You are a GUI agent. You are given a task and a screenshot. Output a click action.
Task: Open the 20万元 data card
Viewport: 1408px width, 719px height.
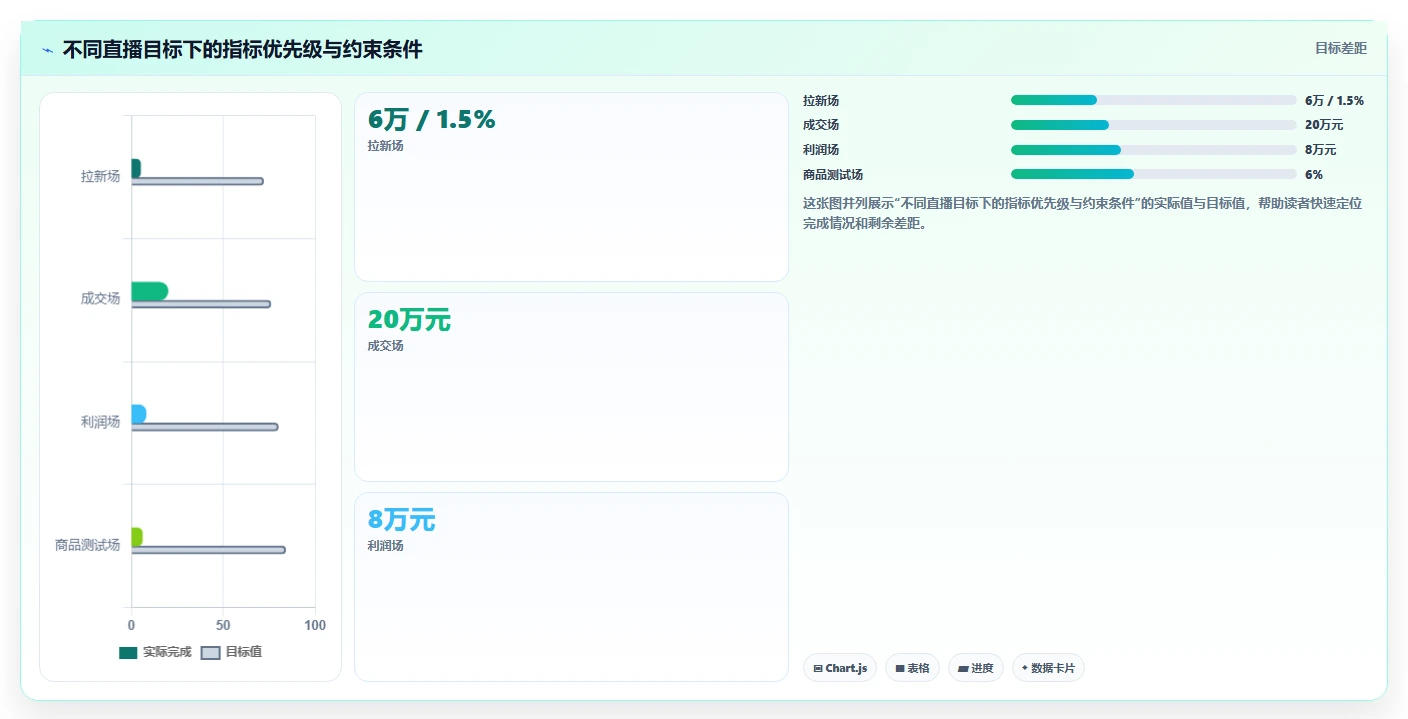tap(571, 387)
